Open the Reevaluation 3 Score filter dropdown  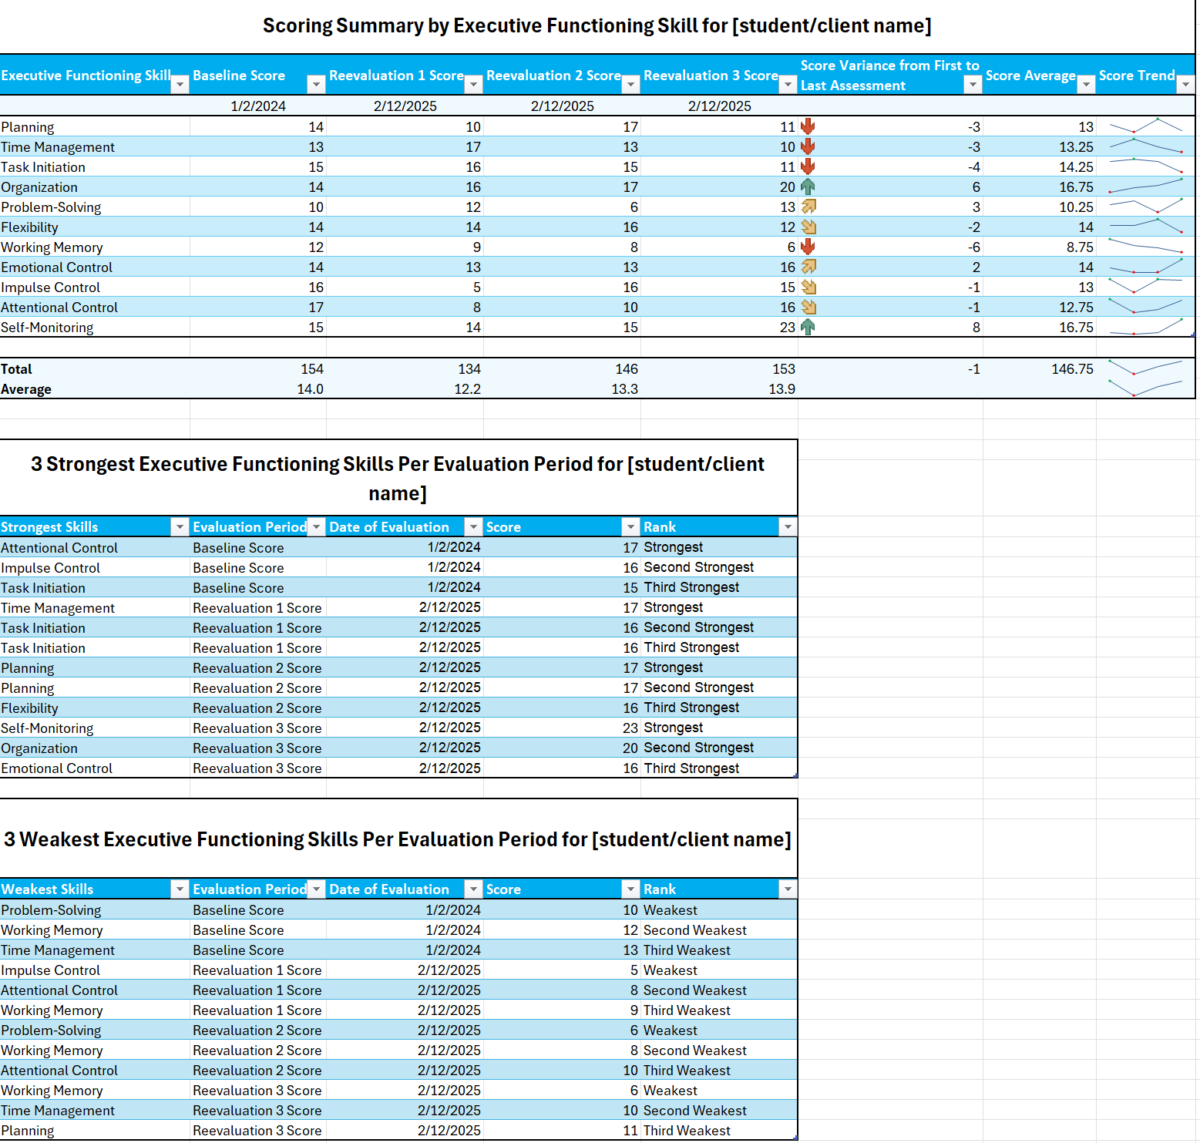tap(788, 85)
